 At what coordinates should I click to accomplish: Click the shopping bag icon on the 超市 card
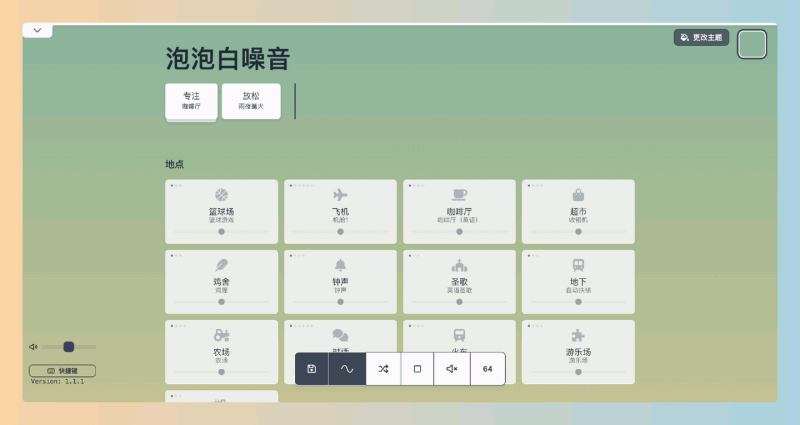(x=578, y=195)
